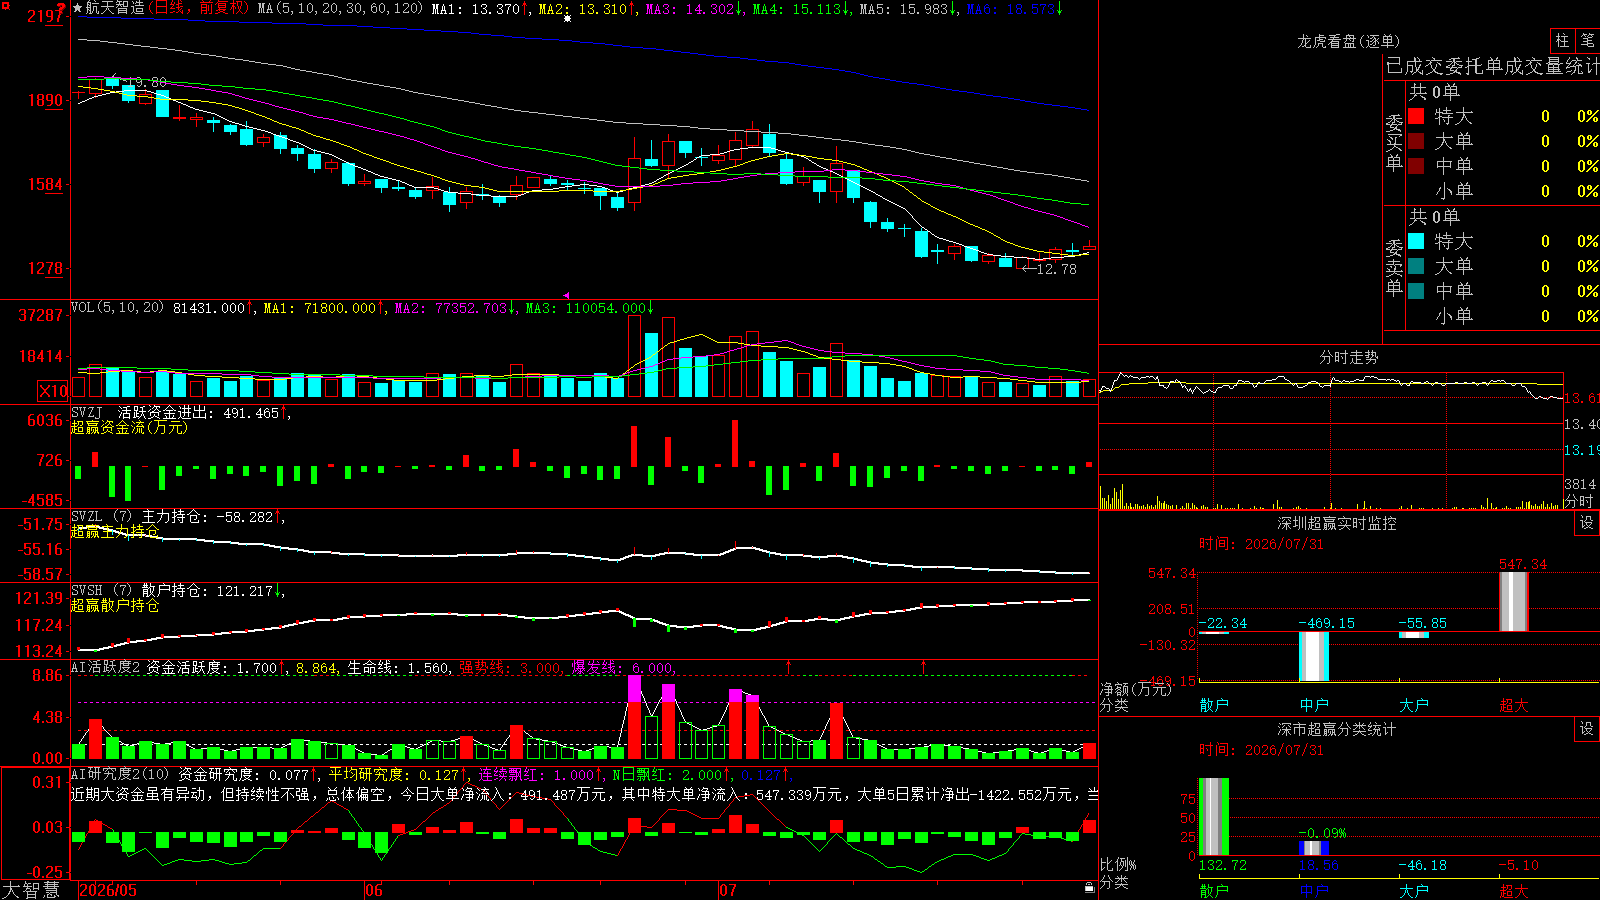This screenshot has width=1600, height=900.
Task: Open the 已成交 tab
Action: [1415, 66]
